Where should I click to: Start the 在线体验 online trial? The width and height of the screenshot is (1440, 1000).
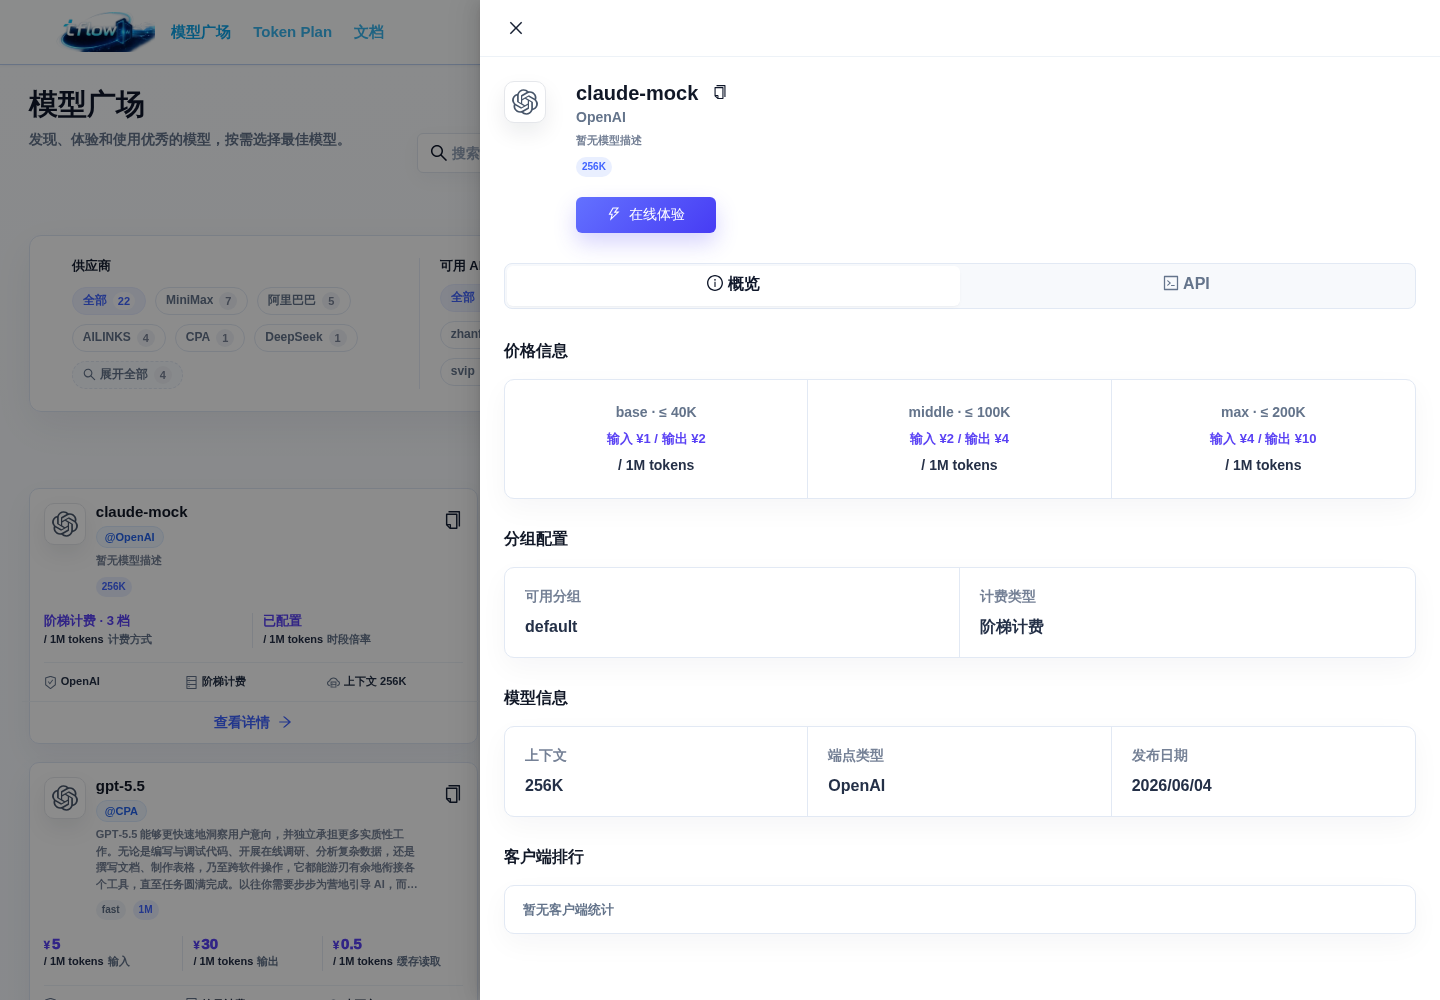pyautogui.click(x=646, y=215)
